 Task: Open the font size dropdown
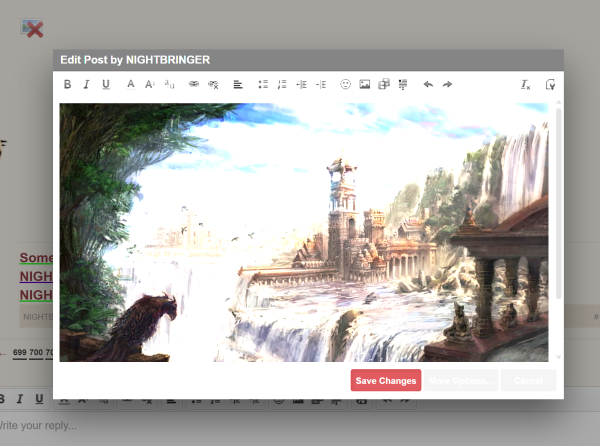click(150, 85)
